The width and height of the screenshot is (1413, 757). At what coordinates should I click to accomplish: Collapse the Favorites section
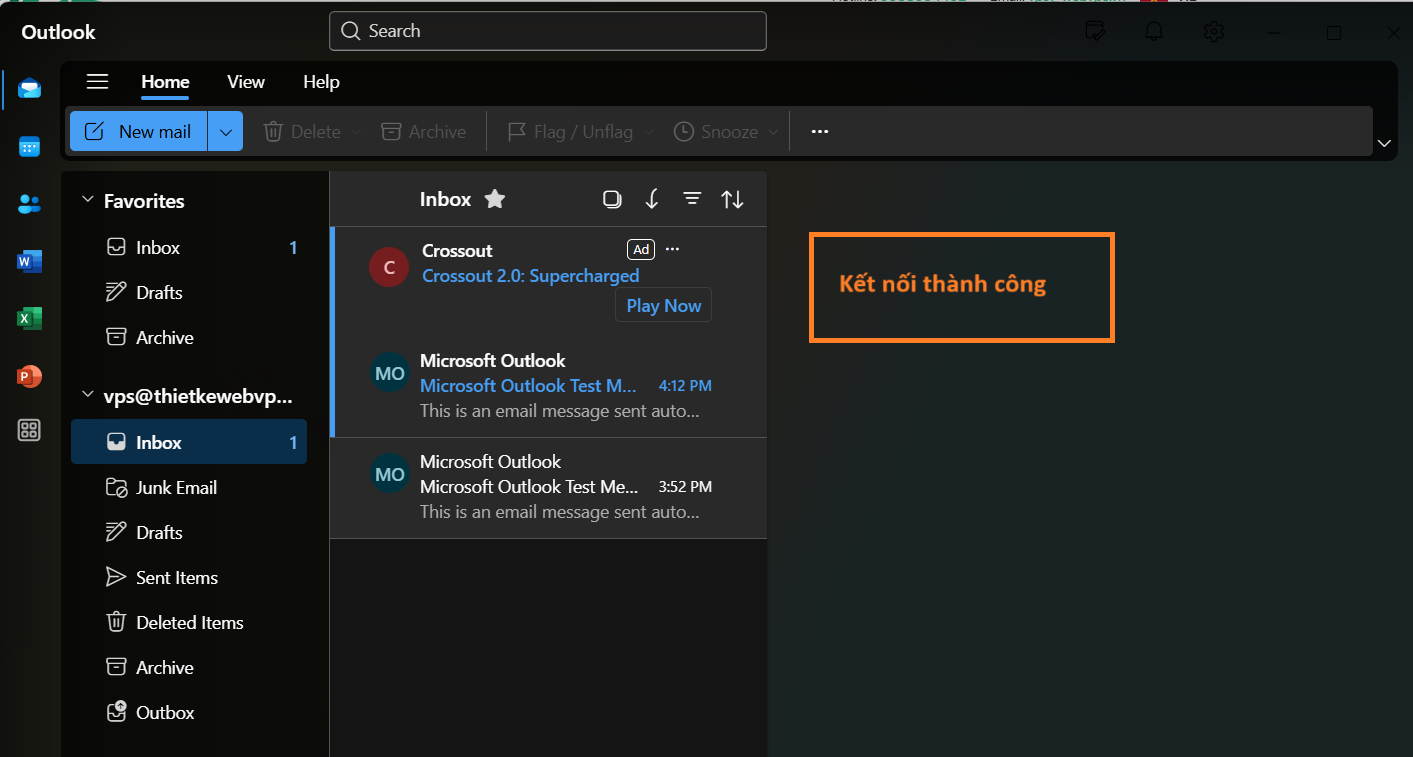pos(87,200)
